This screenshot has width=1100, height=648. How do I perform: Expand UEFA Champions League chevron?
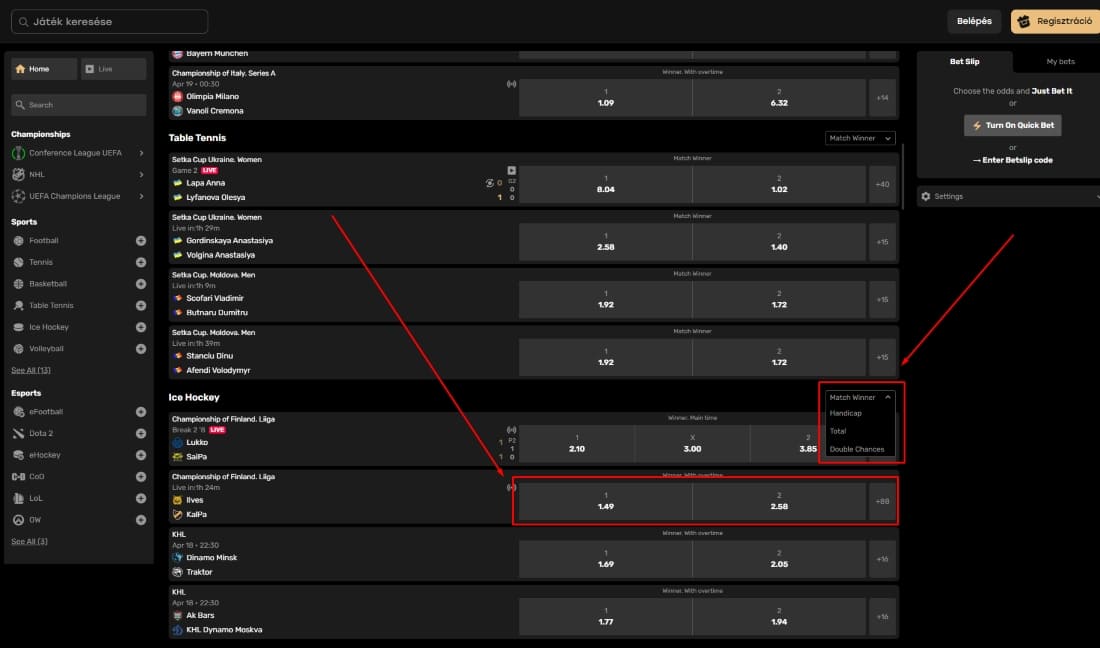(141, 196)
